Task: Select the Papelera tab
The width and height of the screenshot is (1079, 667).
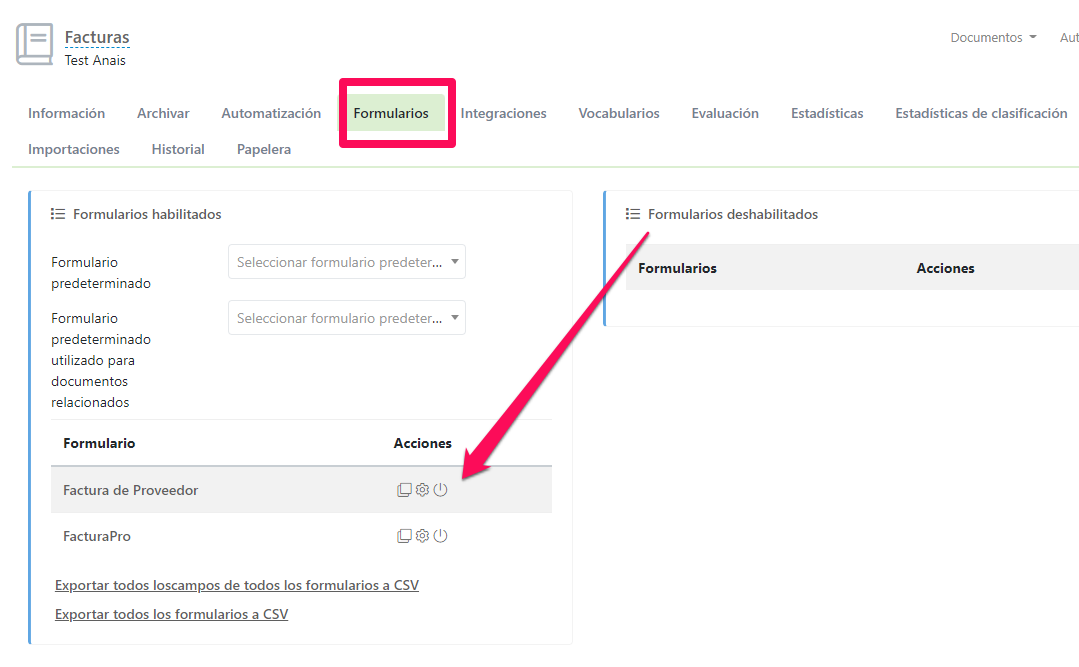Action: pyautogui.click(x=264, y=149)
